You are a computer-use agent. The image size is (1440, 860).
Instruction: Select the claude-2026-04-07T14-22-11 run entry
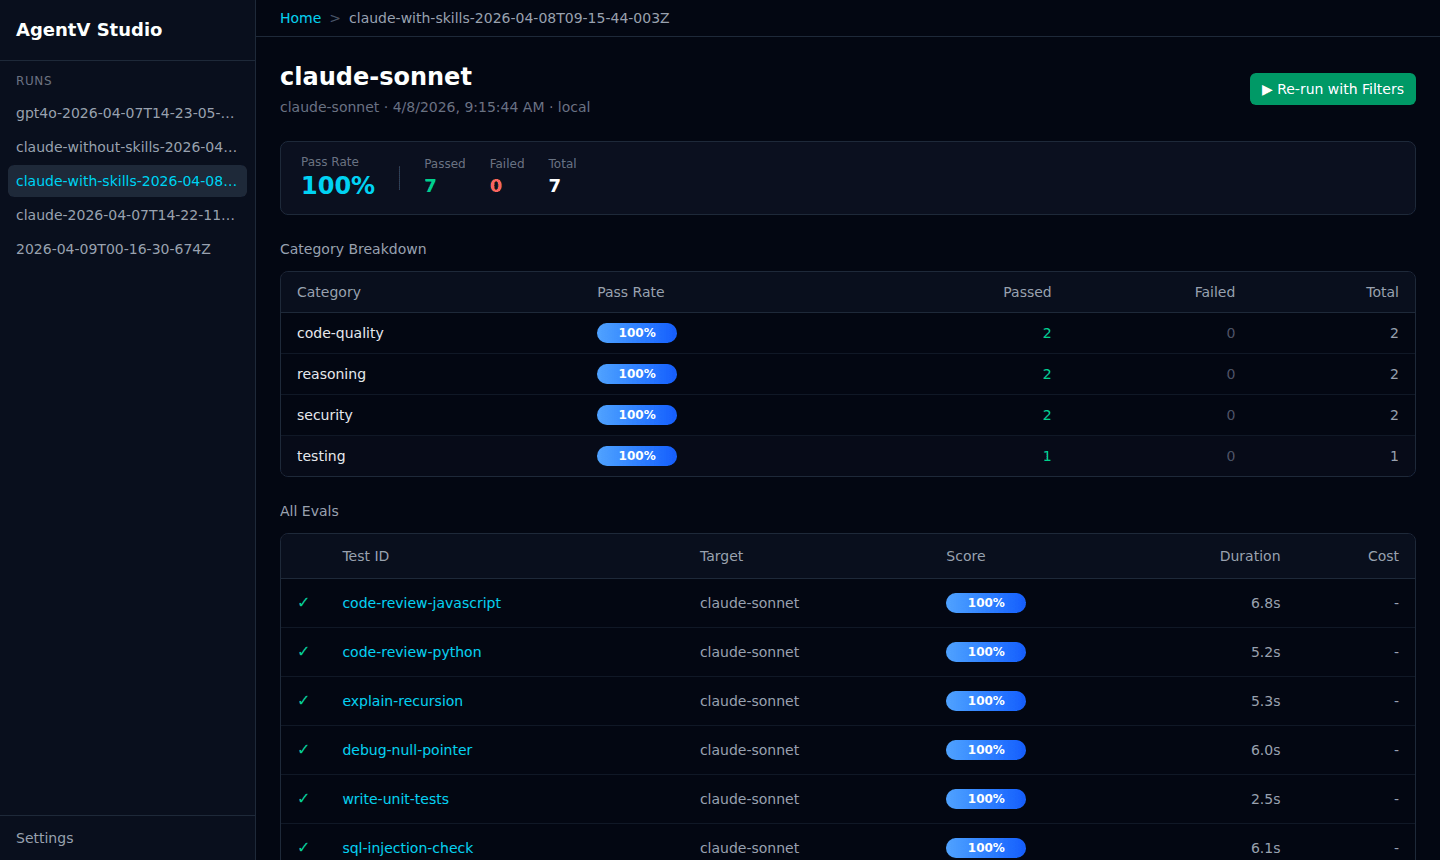pos(127,214)
